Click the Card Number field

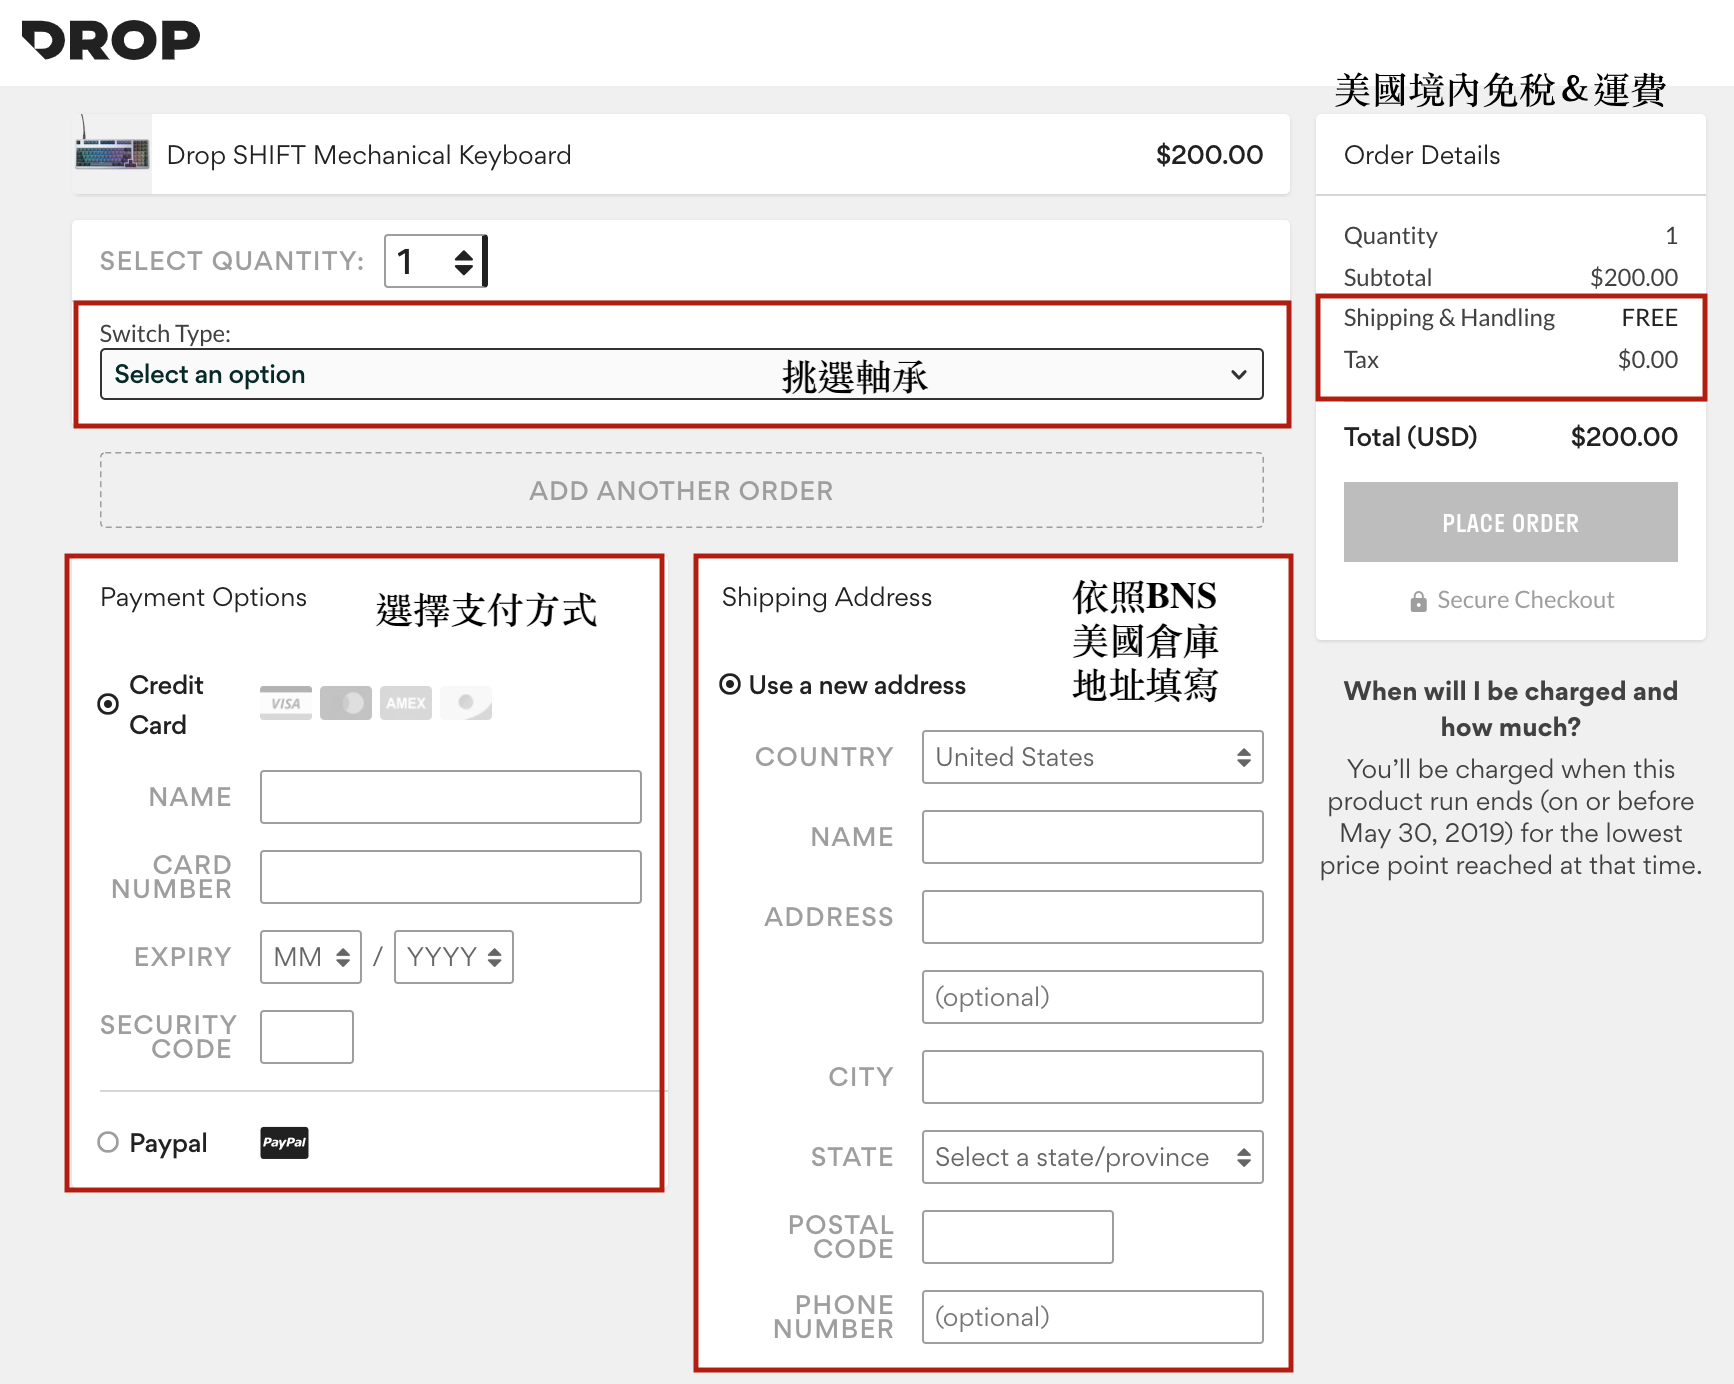[x=450, y=877]
